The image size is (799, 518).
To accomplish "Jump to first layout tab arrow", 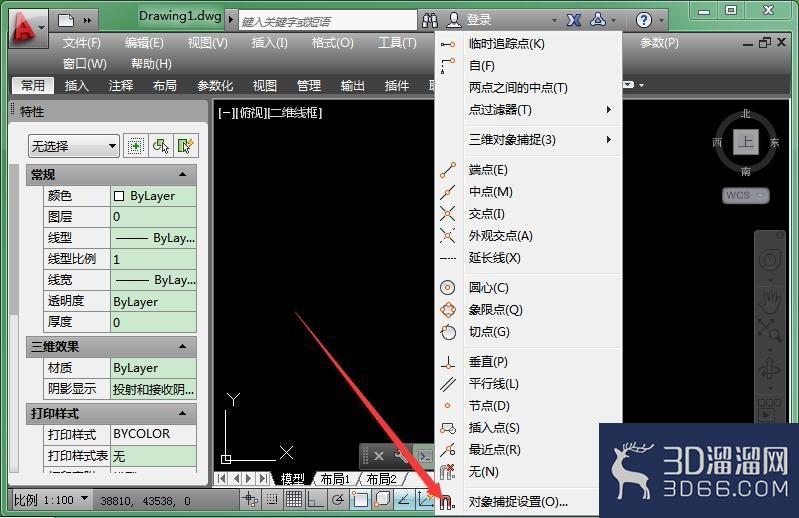I will 222,478.
